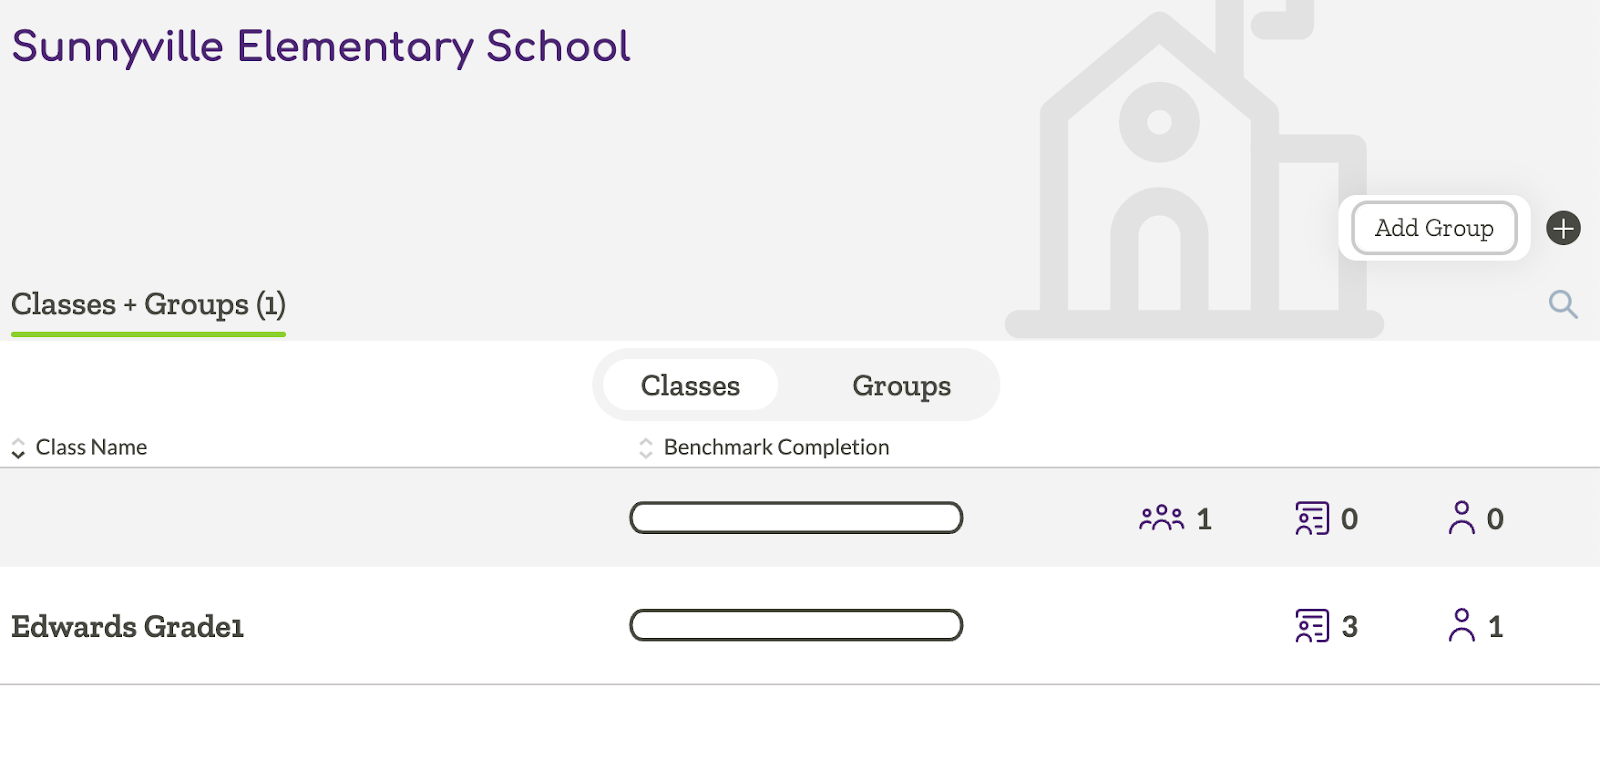The width and height of the screenshot is (1600, 760).
Task: Select the Classes tab
Action: point(688,385)
